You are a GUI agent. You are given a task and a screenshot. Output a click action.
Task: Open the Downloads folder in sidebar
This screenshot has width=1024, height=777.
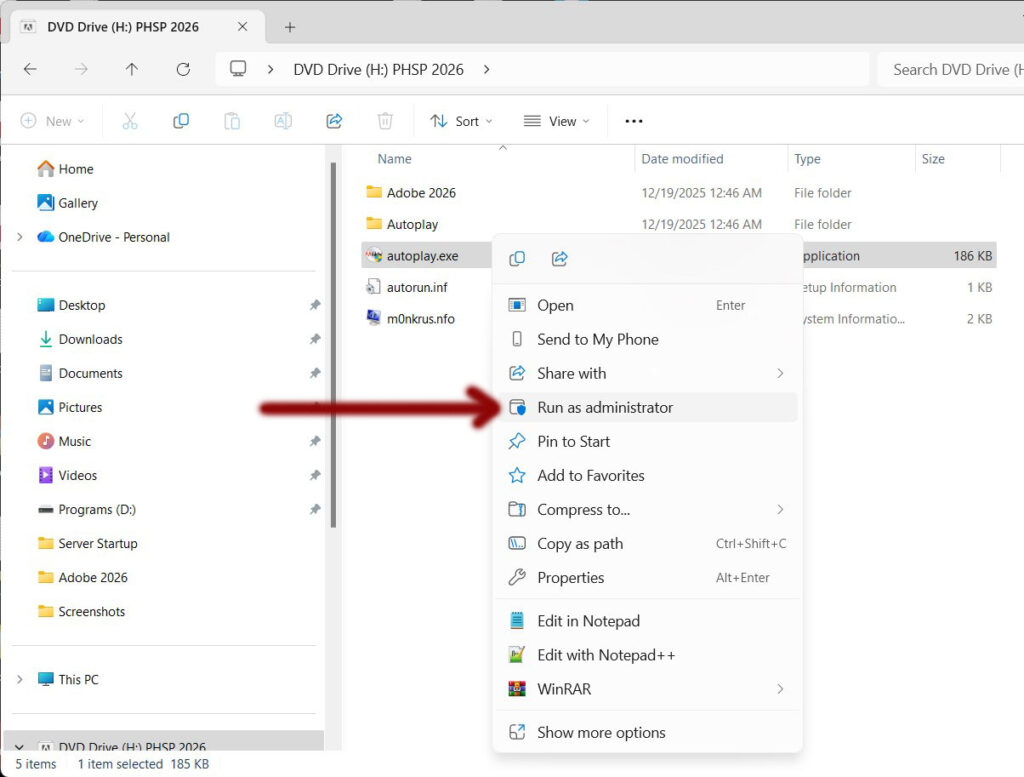click(90, 339)
